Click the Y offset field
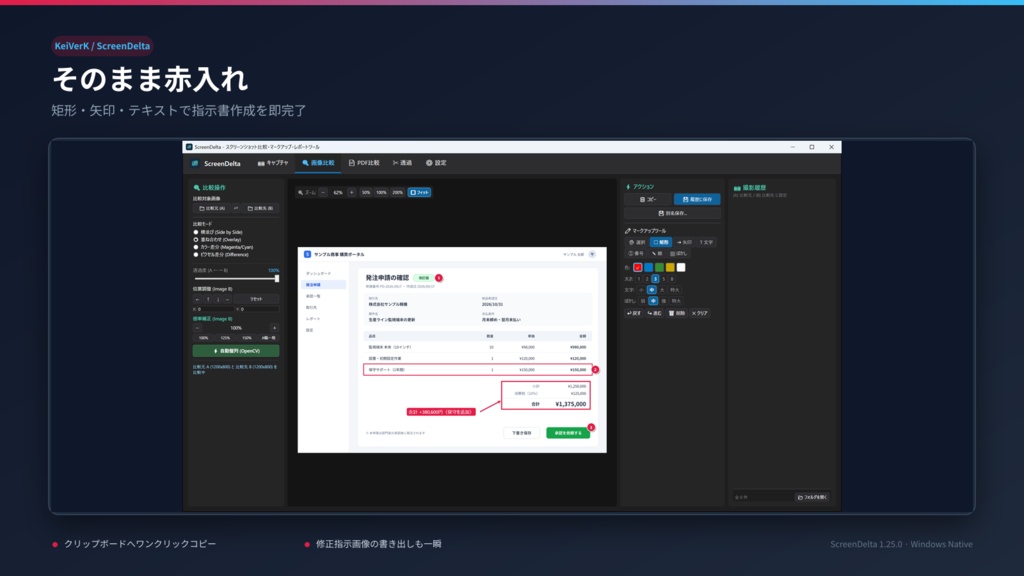Screen dimensions: 1024x576 tap(260, 309)
